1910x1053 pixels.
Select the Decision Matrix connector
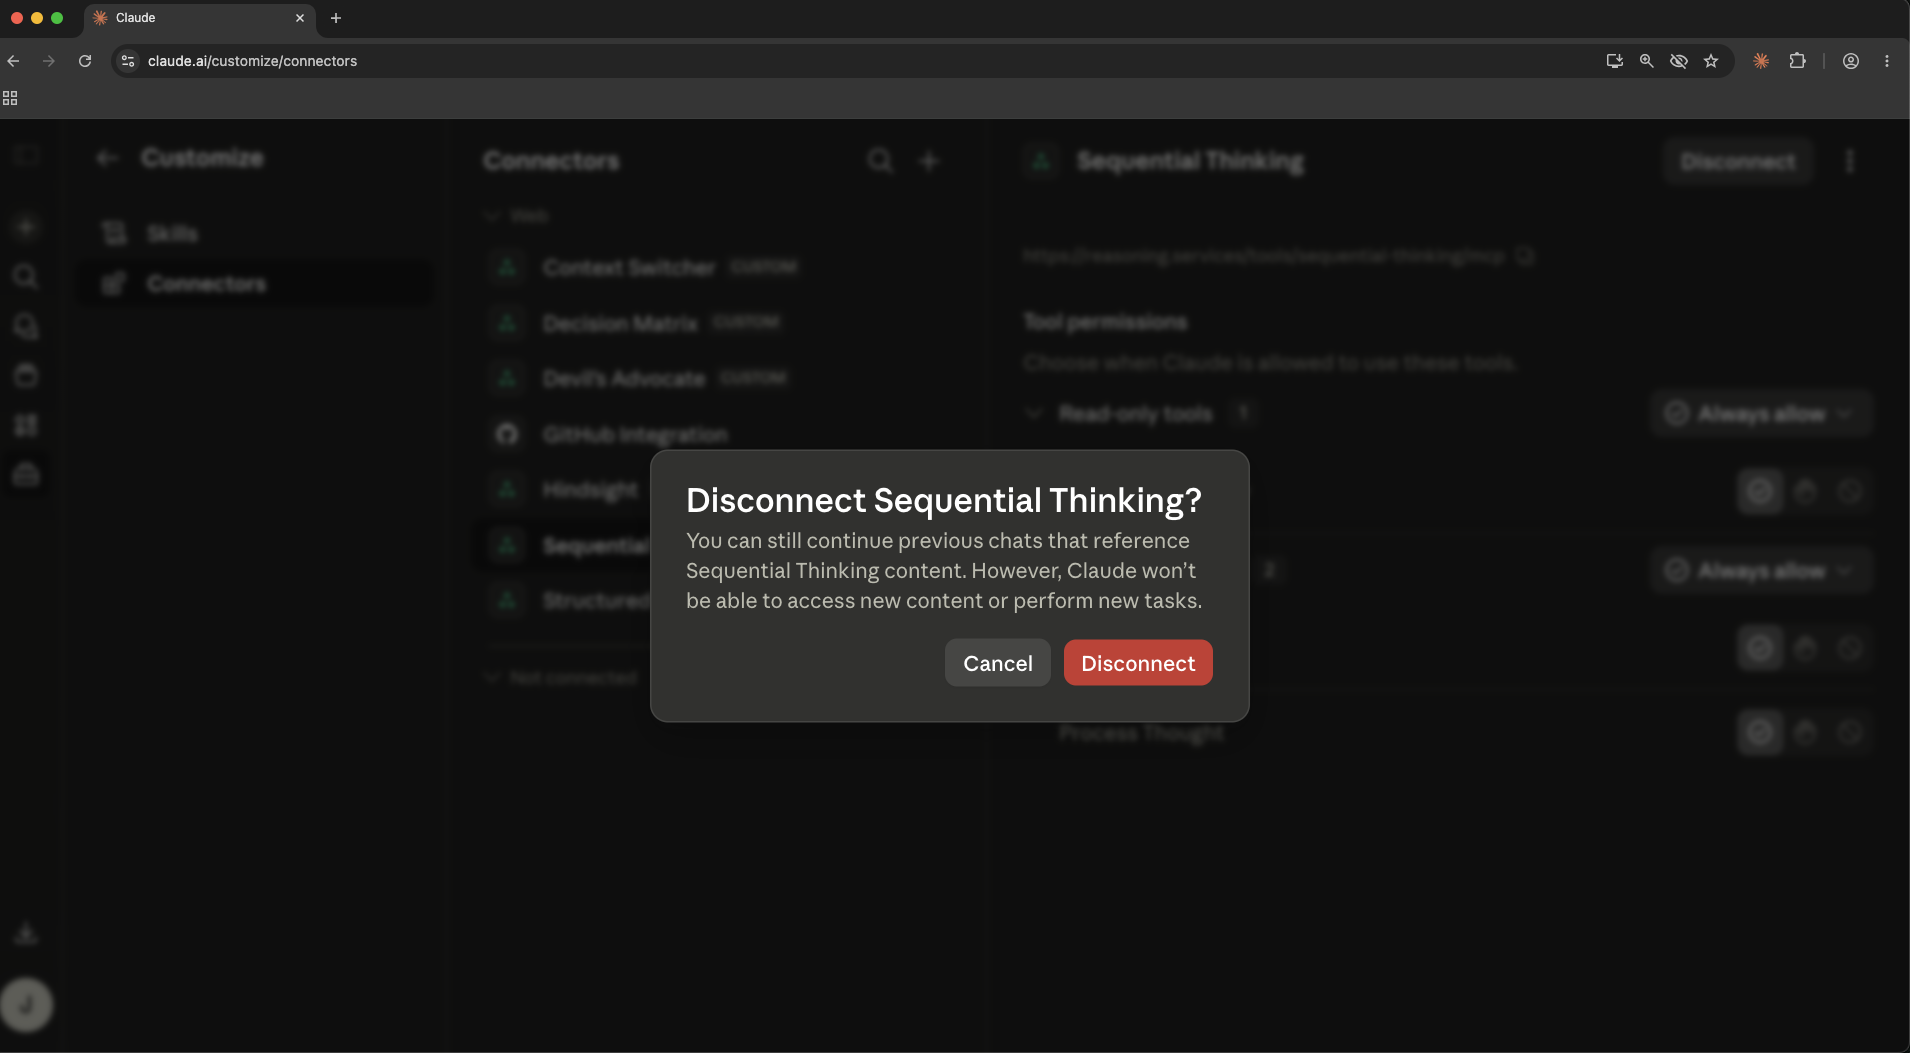coord(715,323)
